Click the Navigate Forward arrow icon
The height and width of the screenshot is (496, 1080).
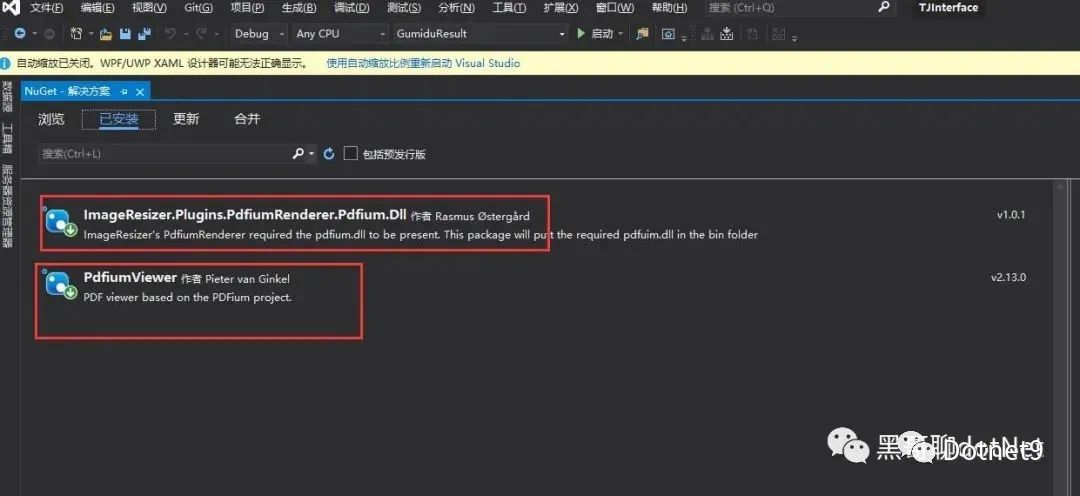point(50,33)
